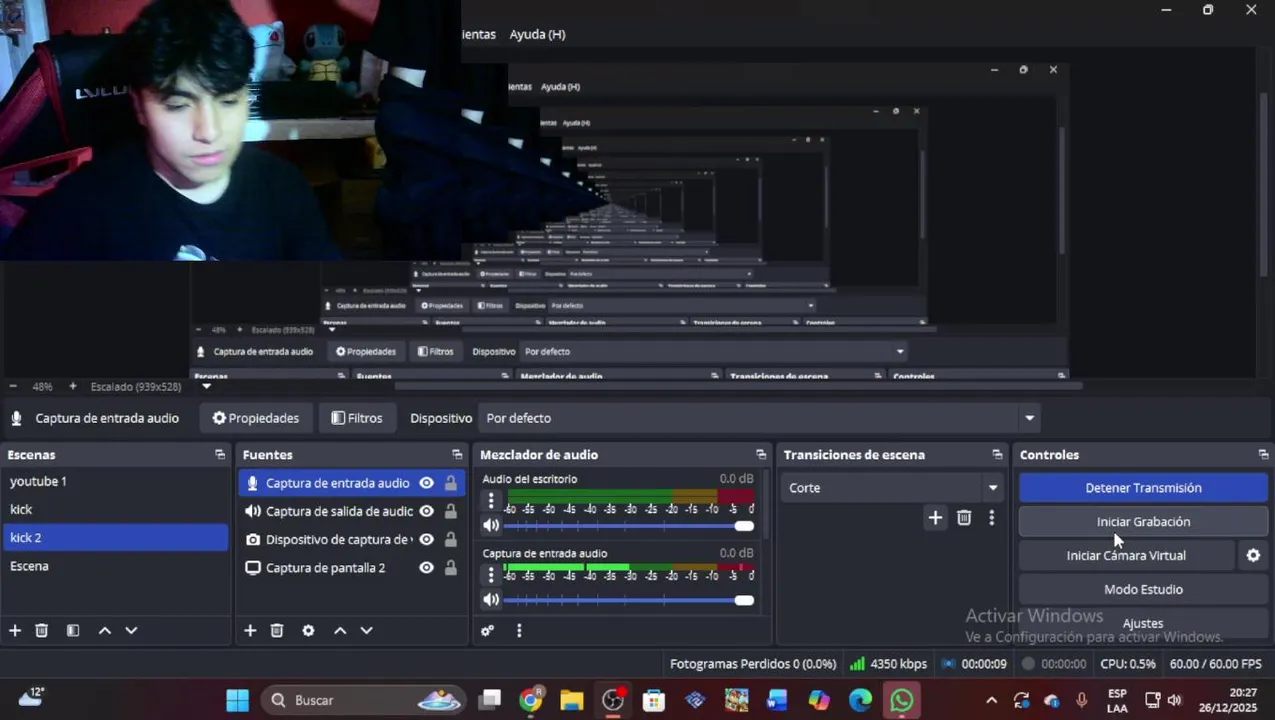Move the selected scene up
Image resolution: width=1275 pixels, height=720 pixels.
pos(104,631)
